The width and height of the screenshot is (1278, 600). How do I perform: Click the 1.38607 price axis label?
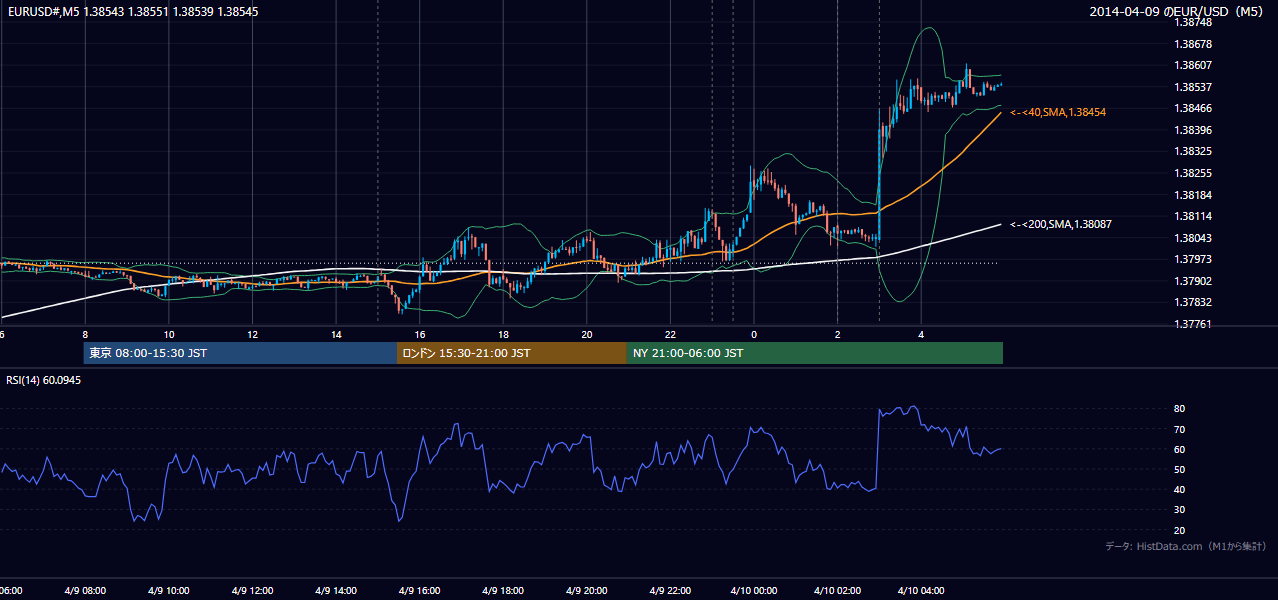click(x=1194, y=65)
